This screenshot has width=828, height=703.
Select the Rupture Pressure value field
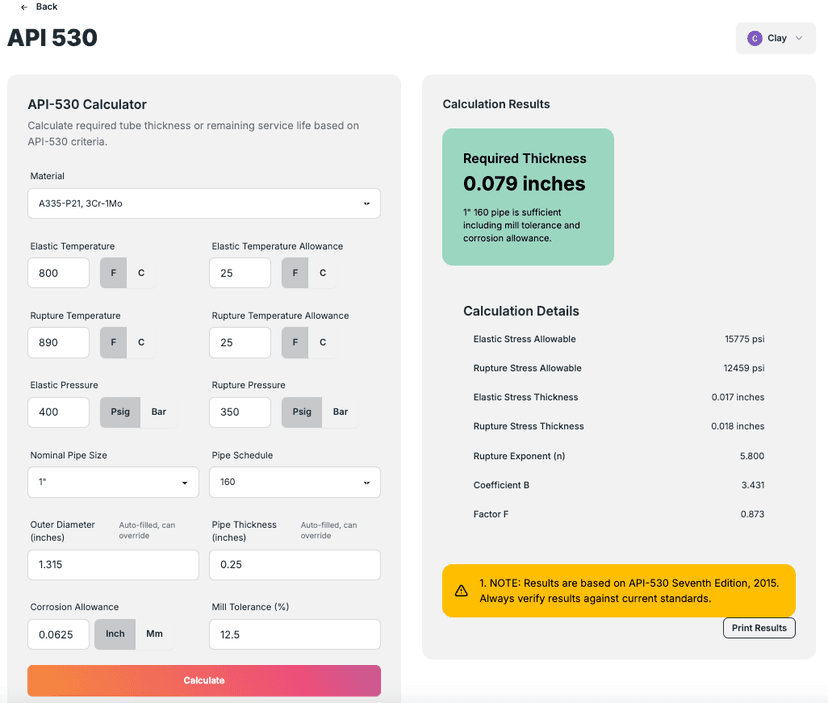240,412
